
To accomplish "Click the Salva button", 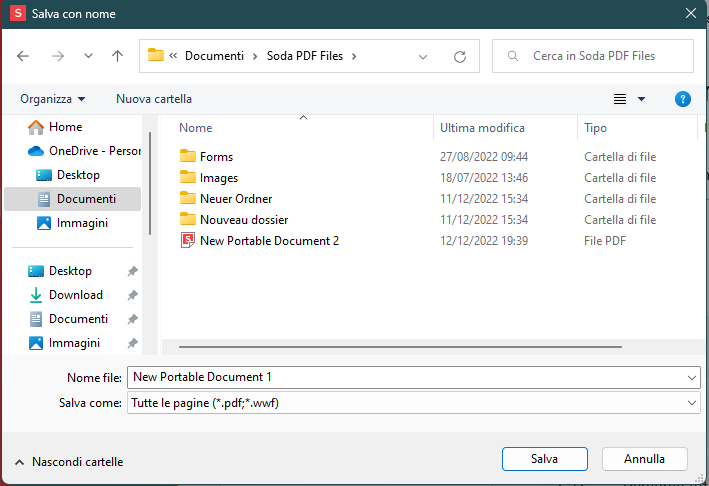I will pyautogui.click(x=544, y=459).
